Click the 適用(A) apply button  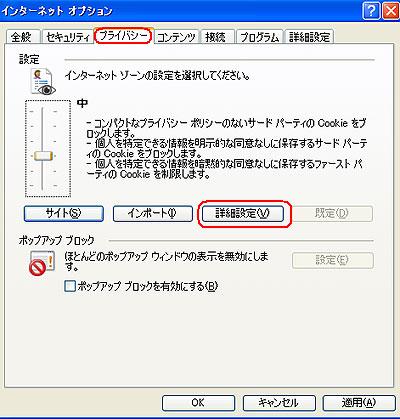click(x=359, y=403)
